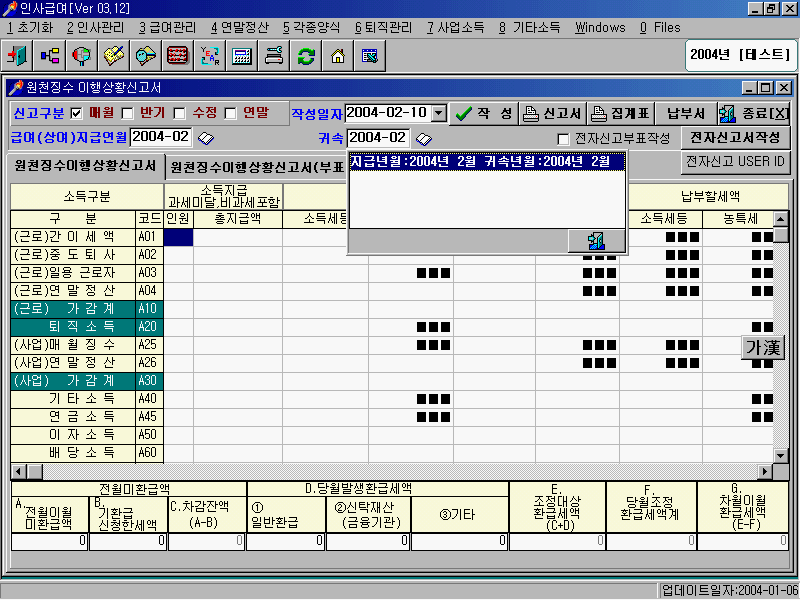Enable the 반기 checkbox

(128, 113)
